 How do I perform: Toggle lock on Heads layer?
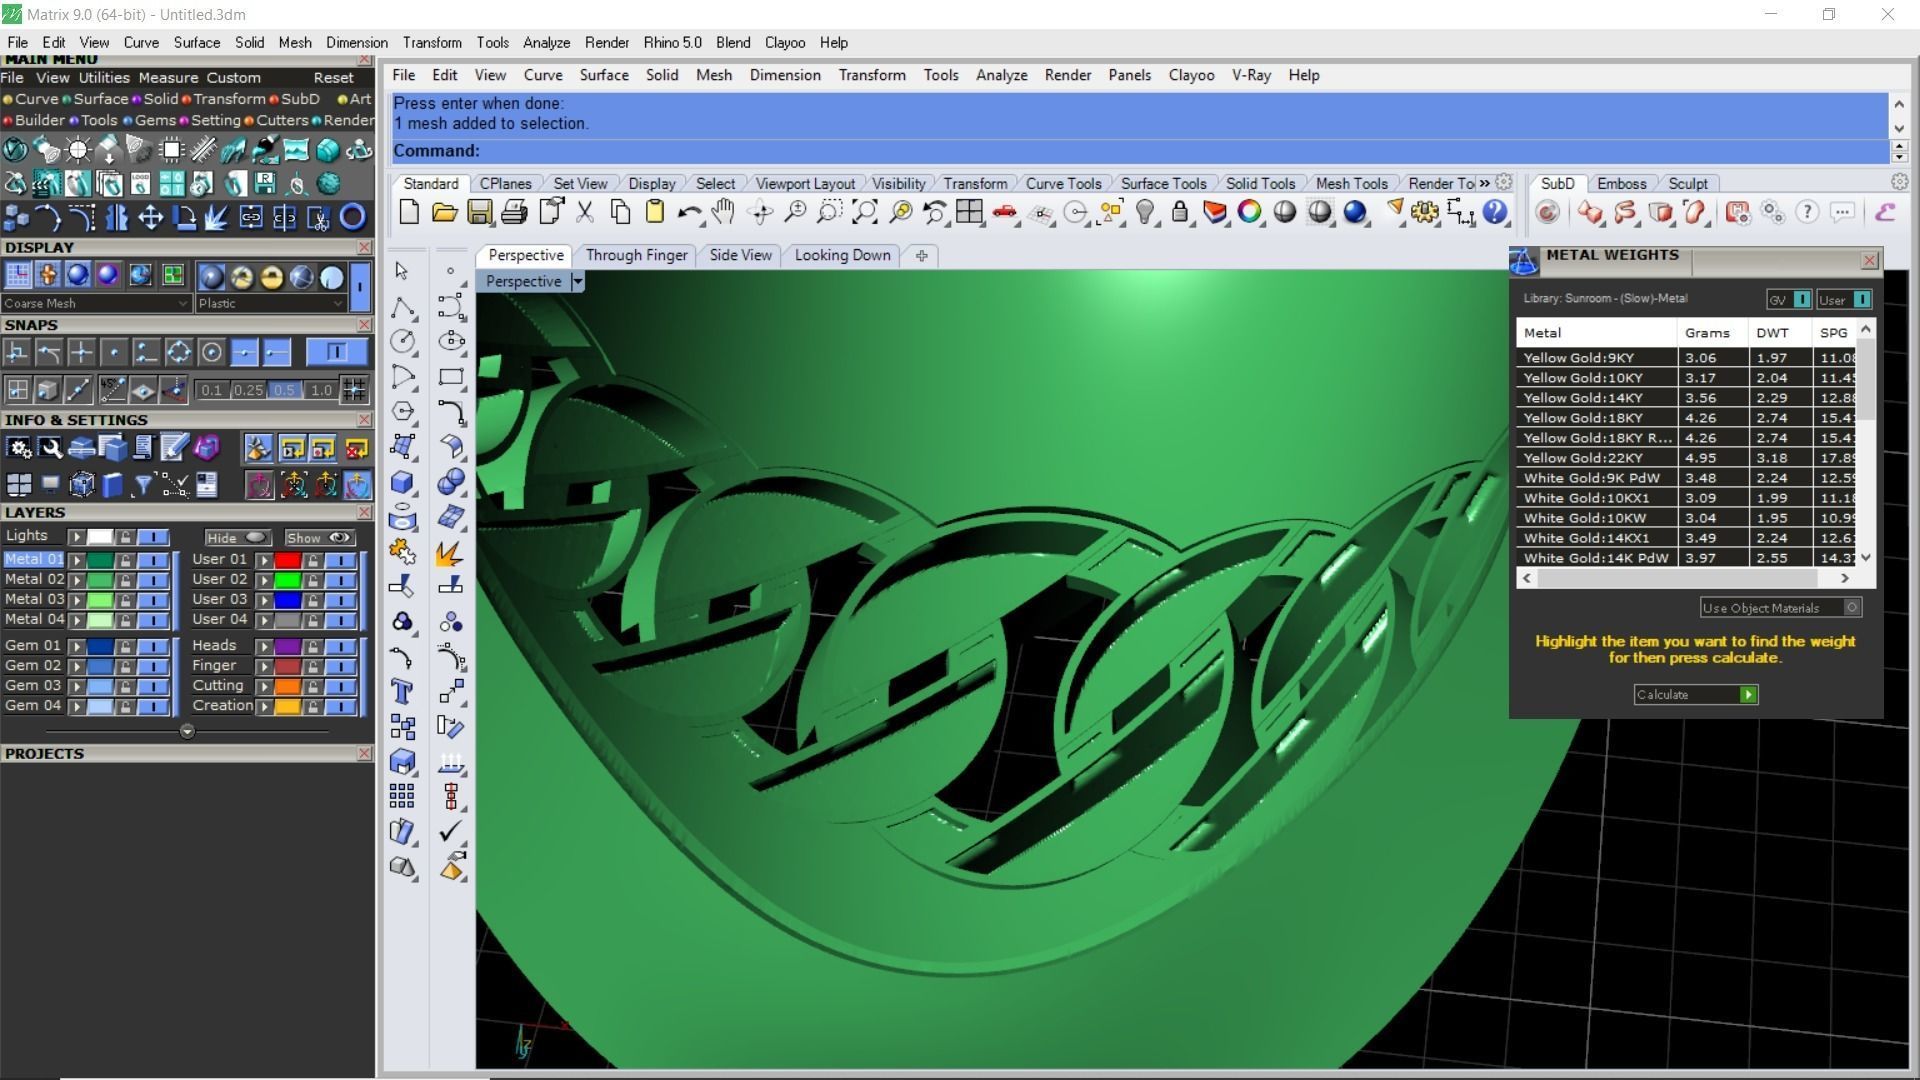313,646
